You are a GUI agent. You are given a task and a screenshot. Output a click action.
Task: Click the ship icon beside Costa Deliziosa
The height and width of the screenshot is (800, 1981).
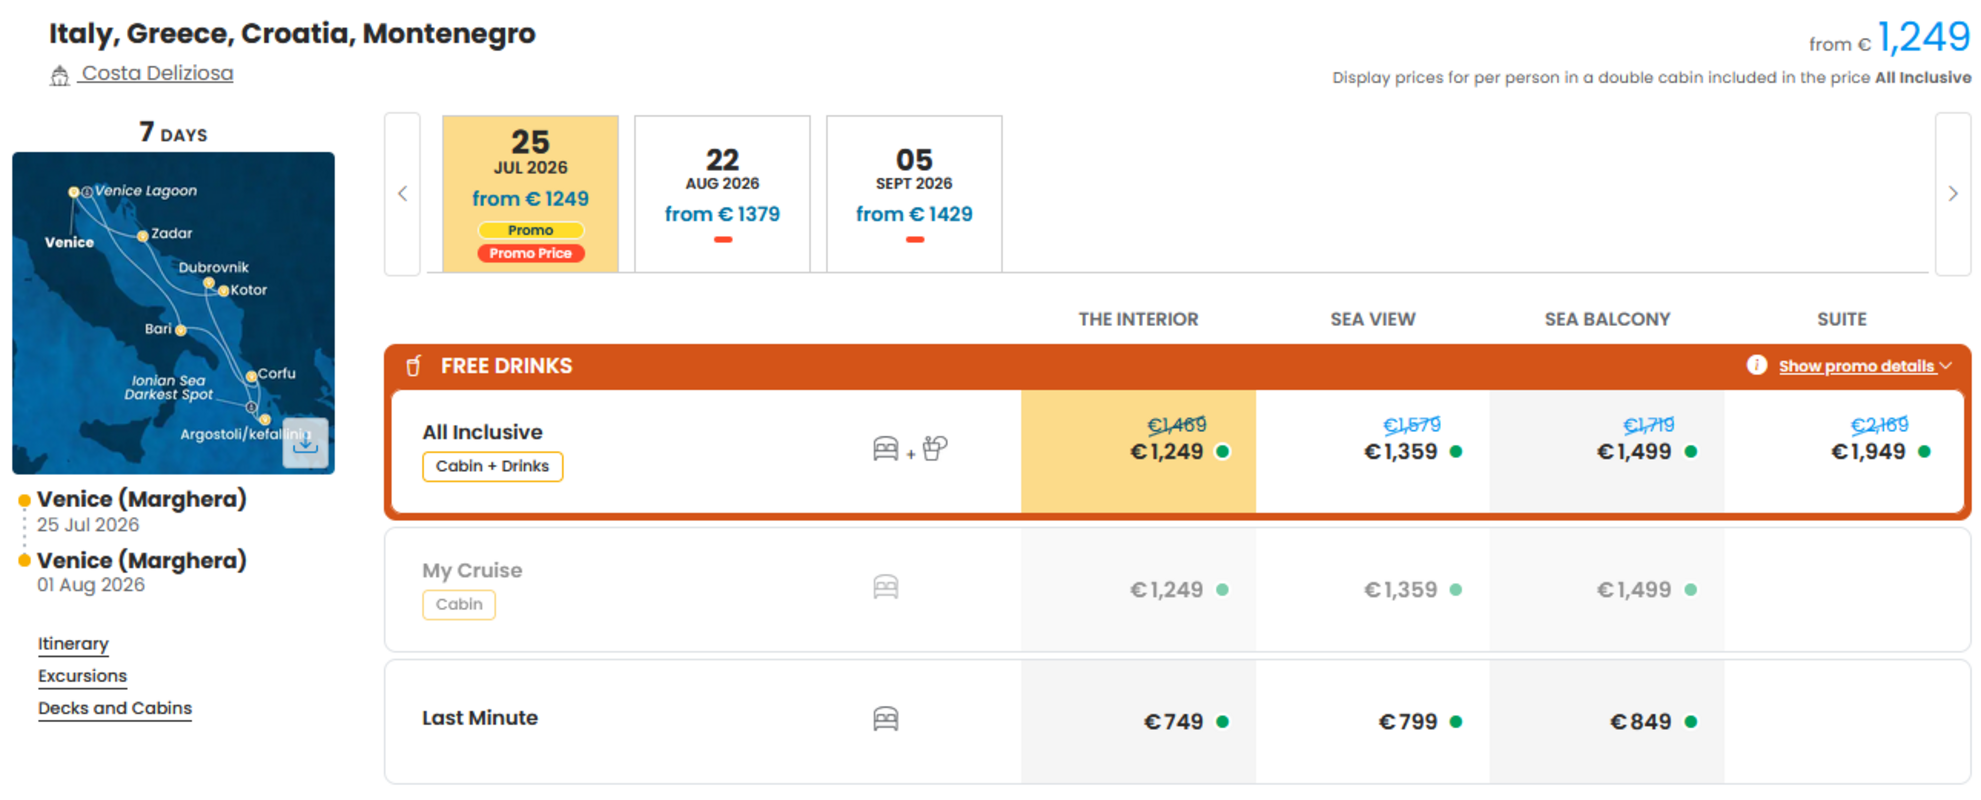(60, 75)
